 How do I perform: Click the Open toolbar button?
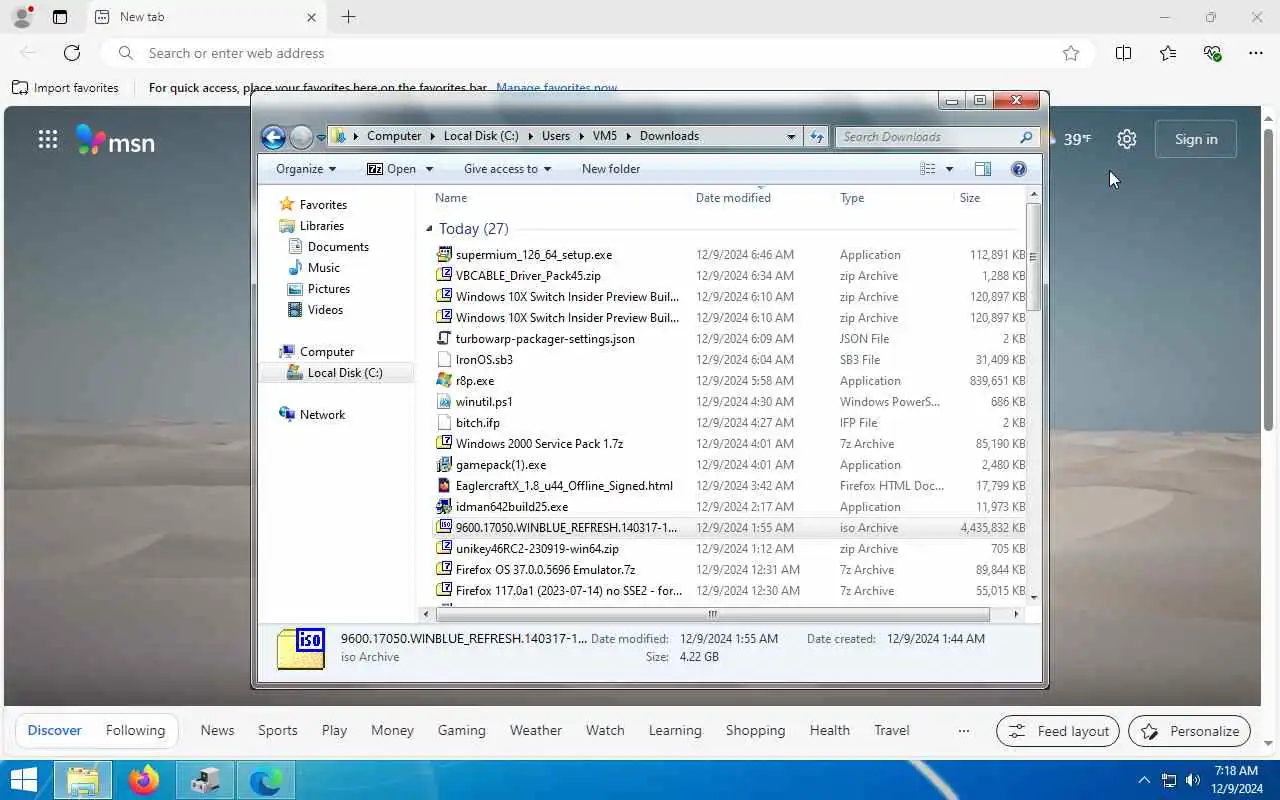click(391, 169)
